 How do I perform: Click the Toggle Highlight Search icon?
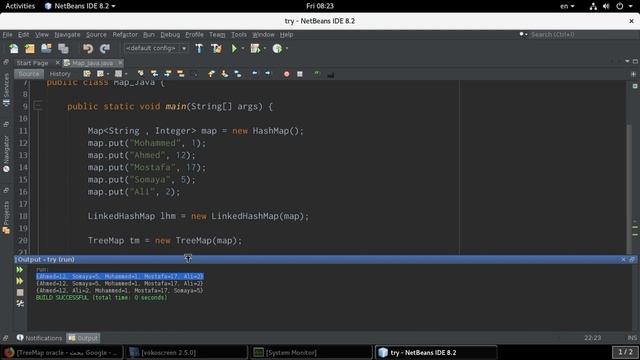click(x=181, y=74)
